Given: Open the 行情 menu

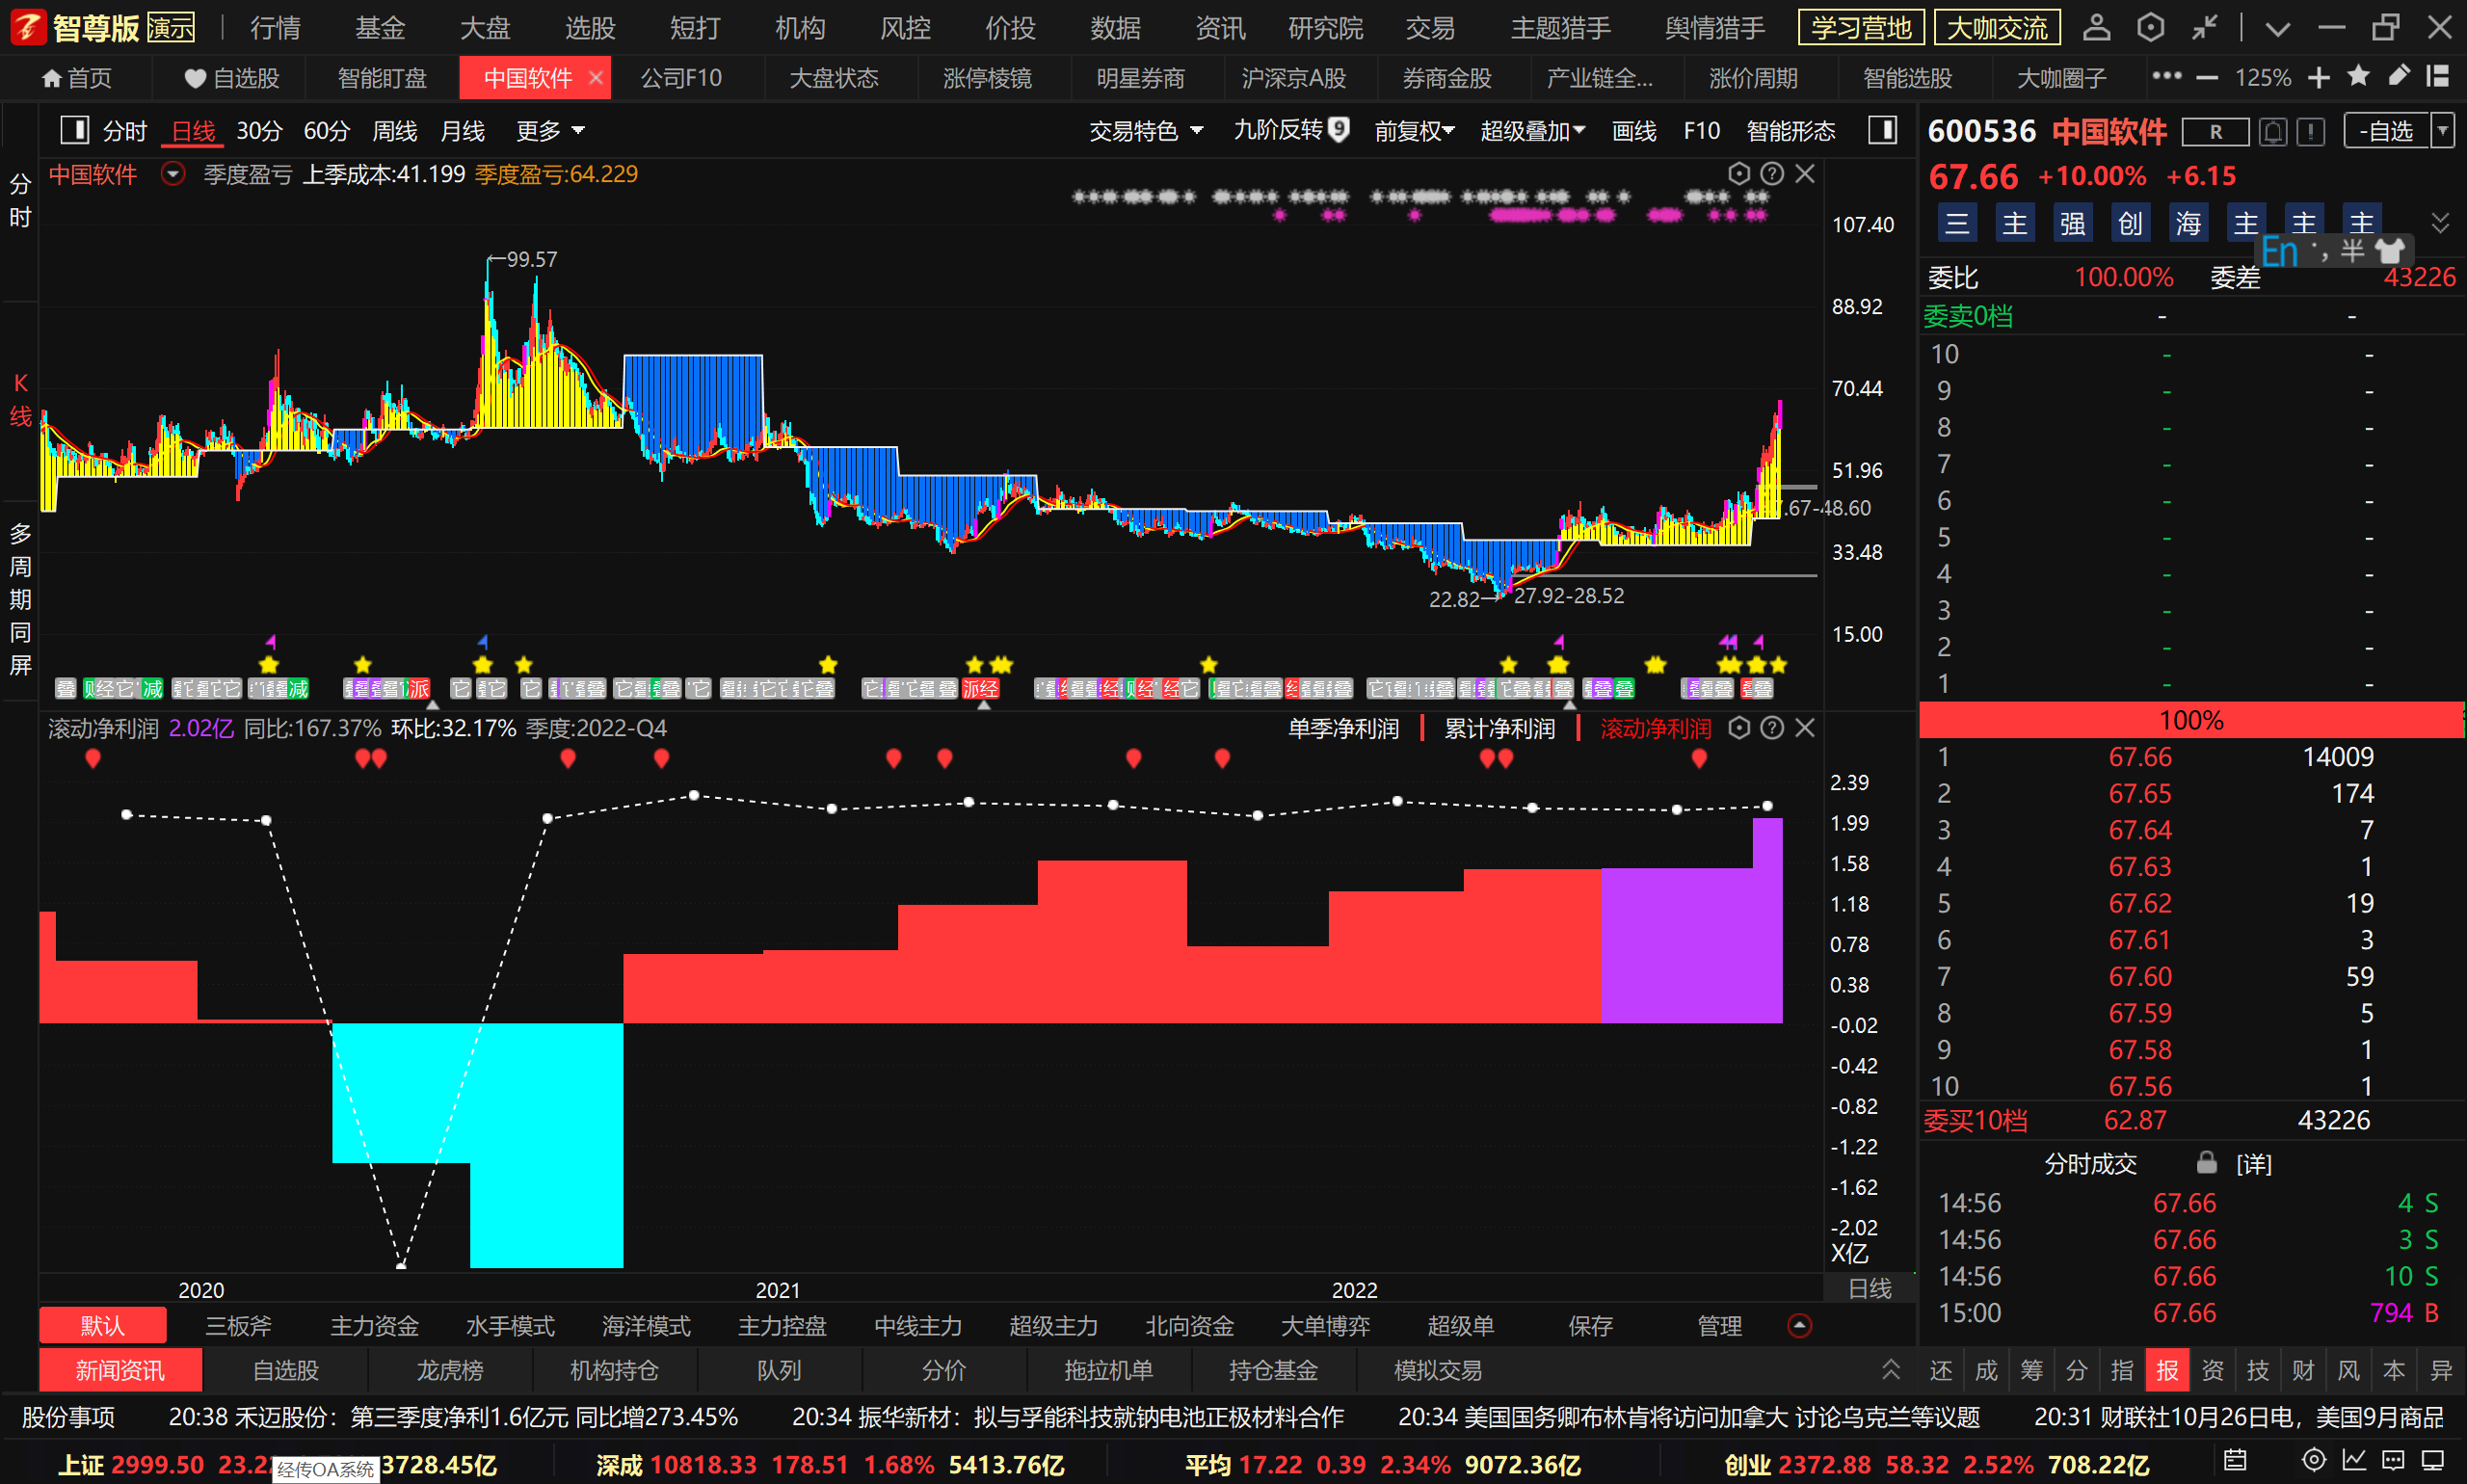Looking at the screenshot, I should [275, 28].
